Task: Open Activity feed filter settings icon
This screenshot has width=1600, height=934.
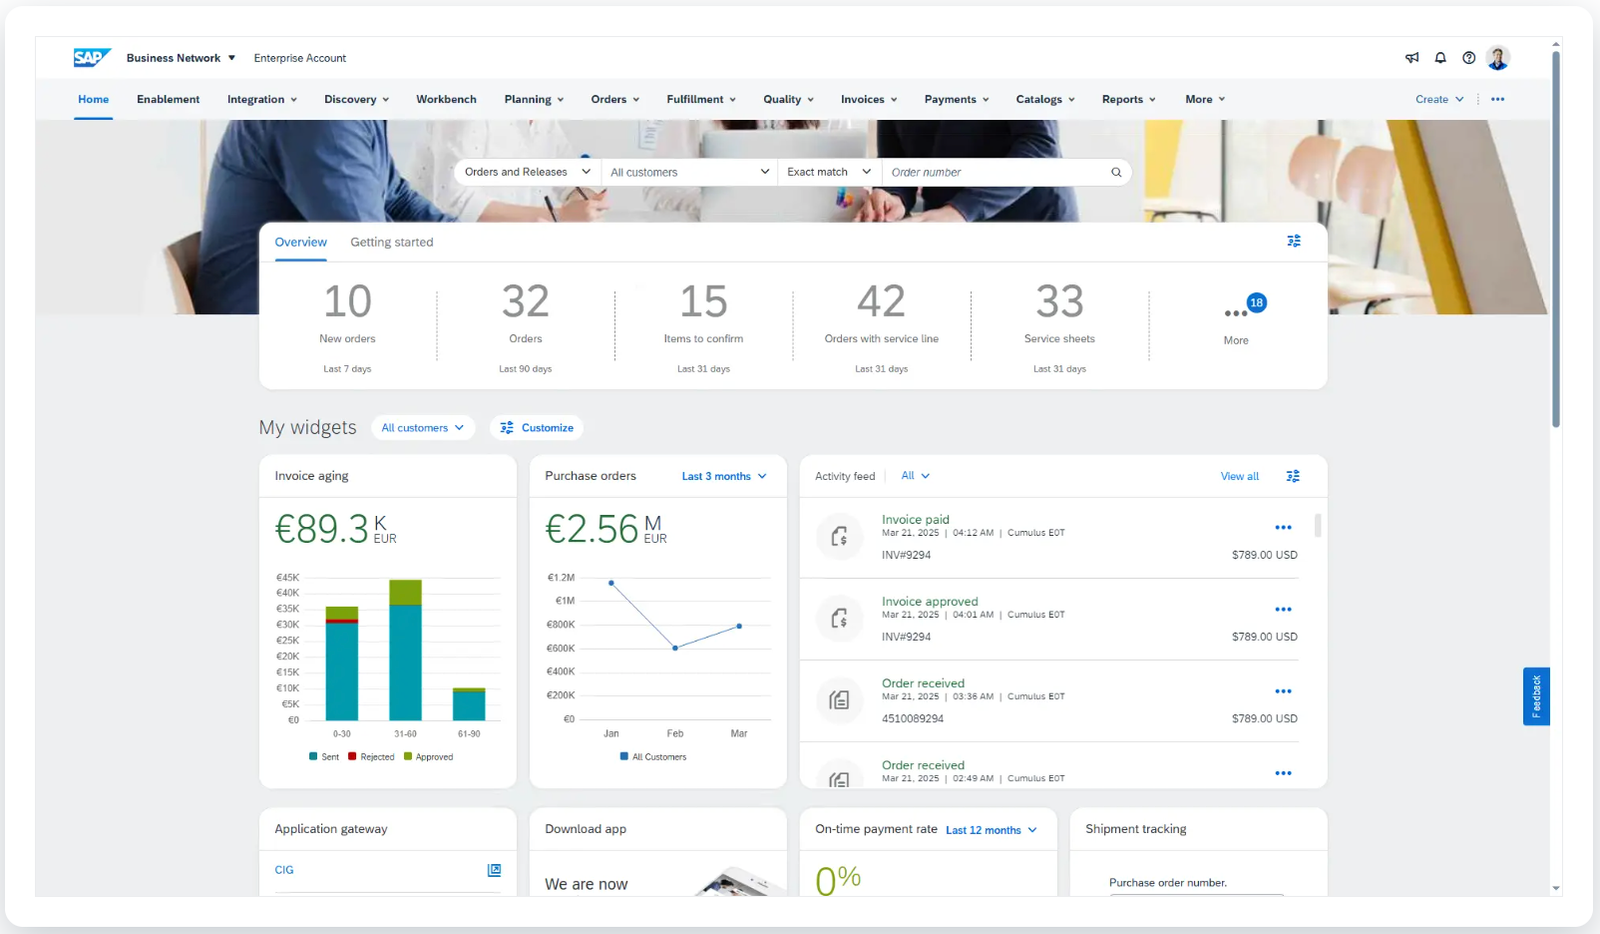Action: pyautogui.click(x=1292, y=476)
